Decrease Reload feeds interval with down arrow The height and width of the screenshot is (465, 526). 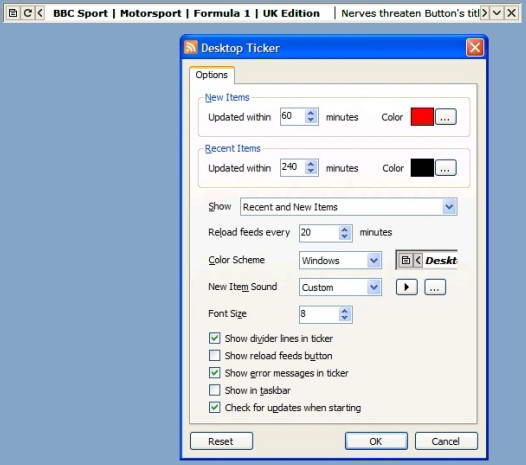point(345,237)
